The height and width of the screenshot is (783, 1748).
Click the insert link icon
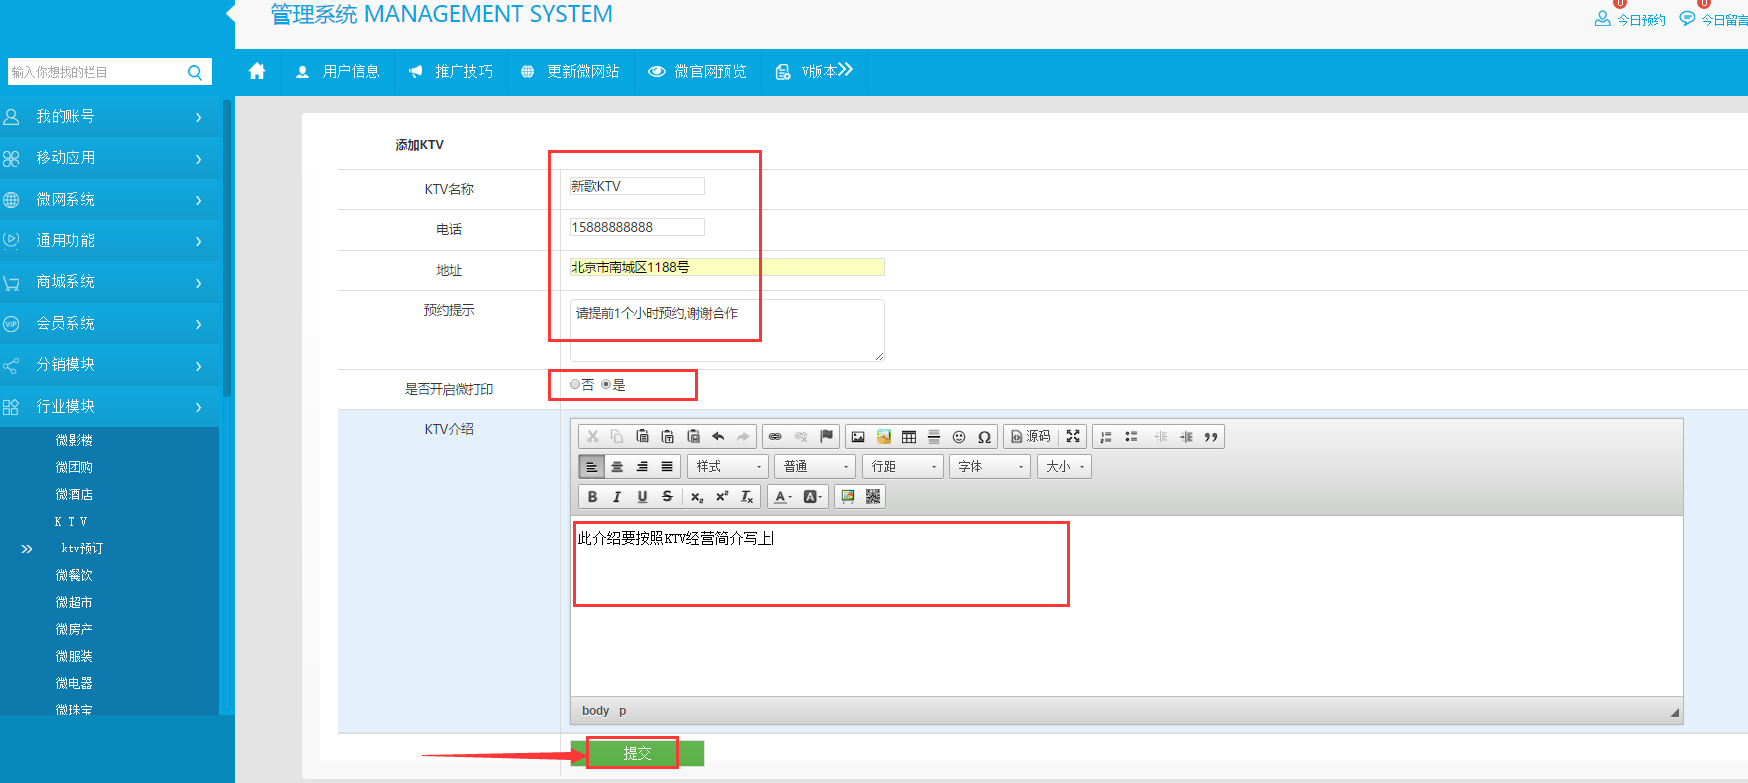[x=775, y=437]
